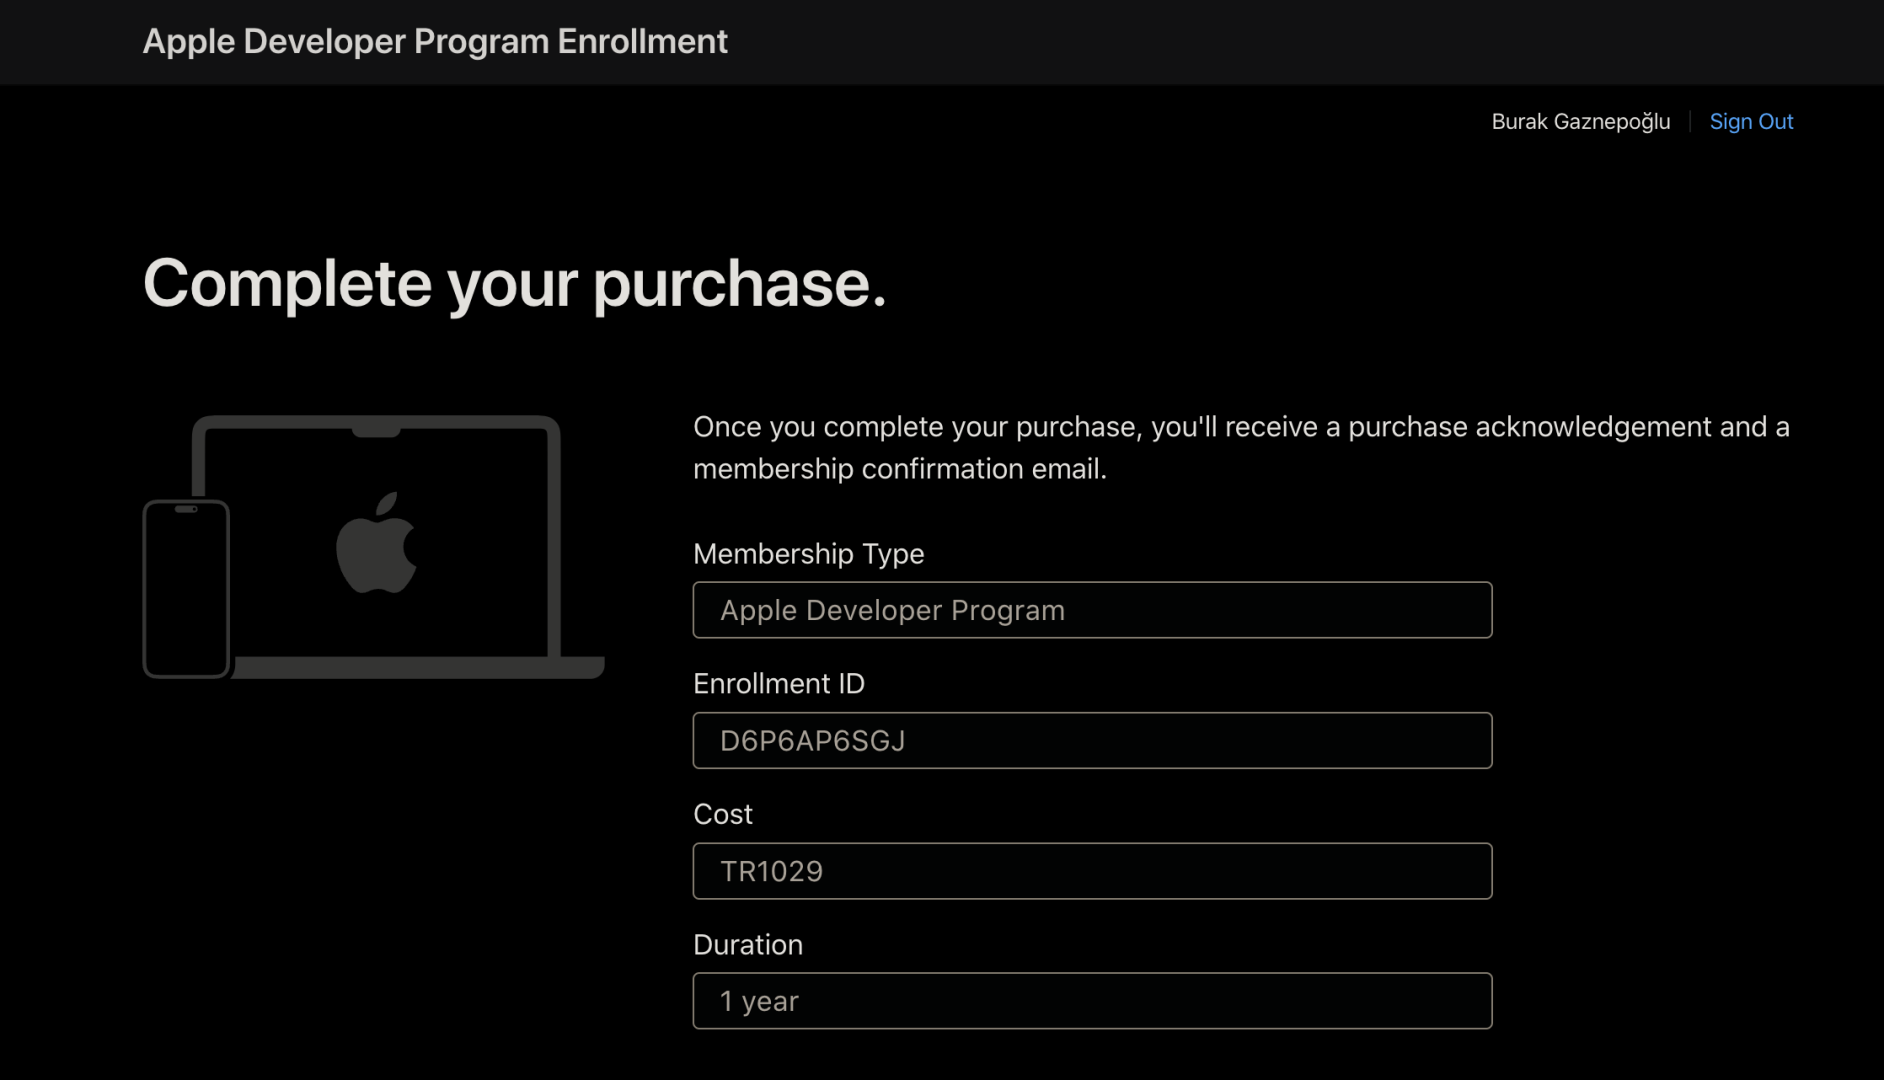Click the purchase acknowledgement paragraph text
The width and height of the screenshot is (1884, 1080).
[x=1240, y=427]
